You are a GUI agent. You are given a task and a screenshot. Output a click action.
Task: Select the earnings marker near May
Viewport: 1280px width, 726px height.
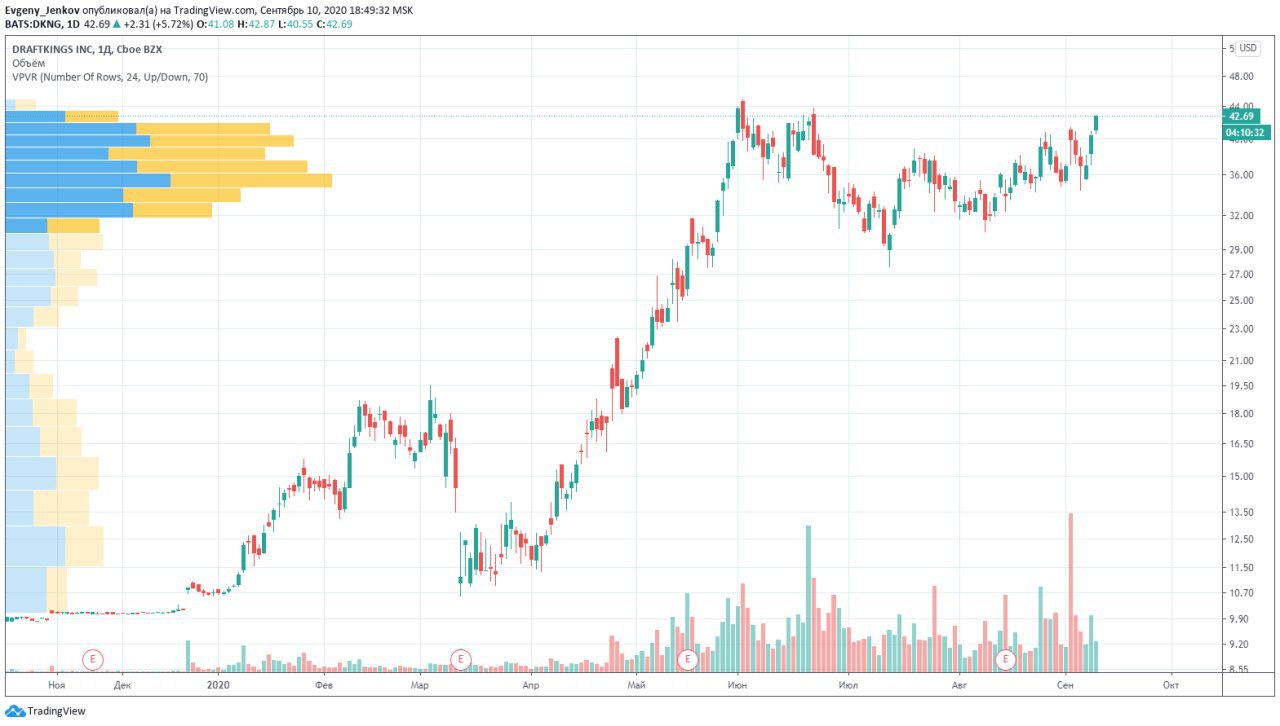[687, 659]
